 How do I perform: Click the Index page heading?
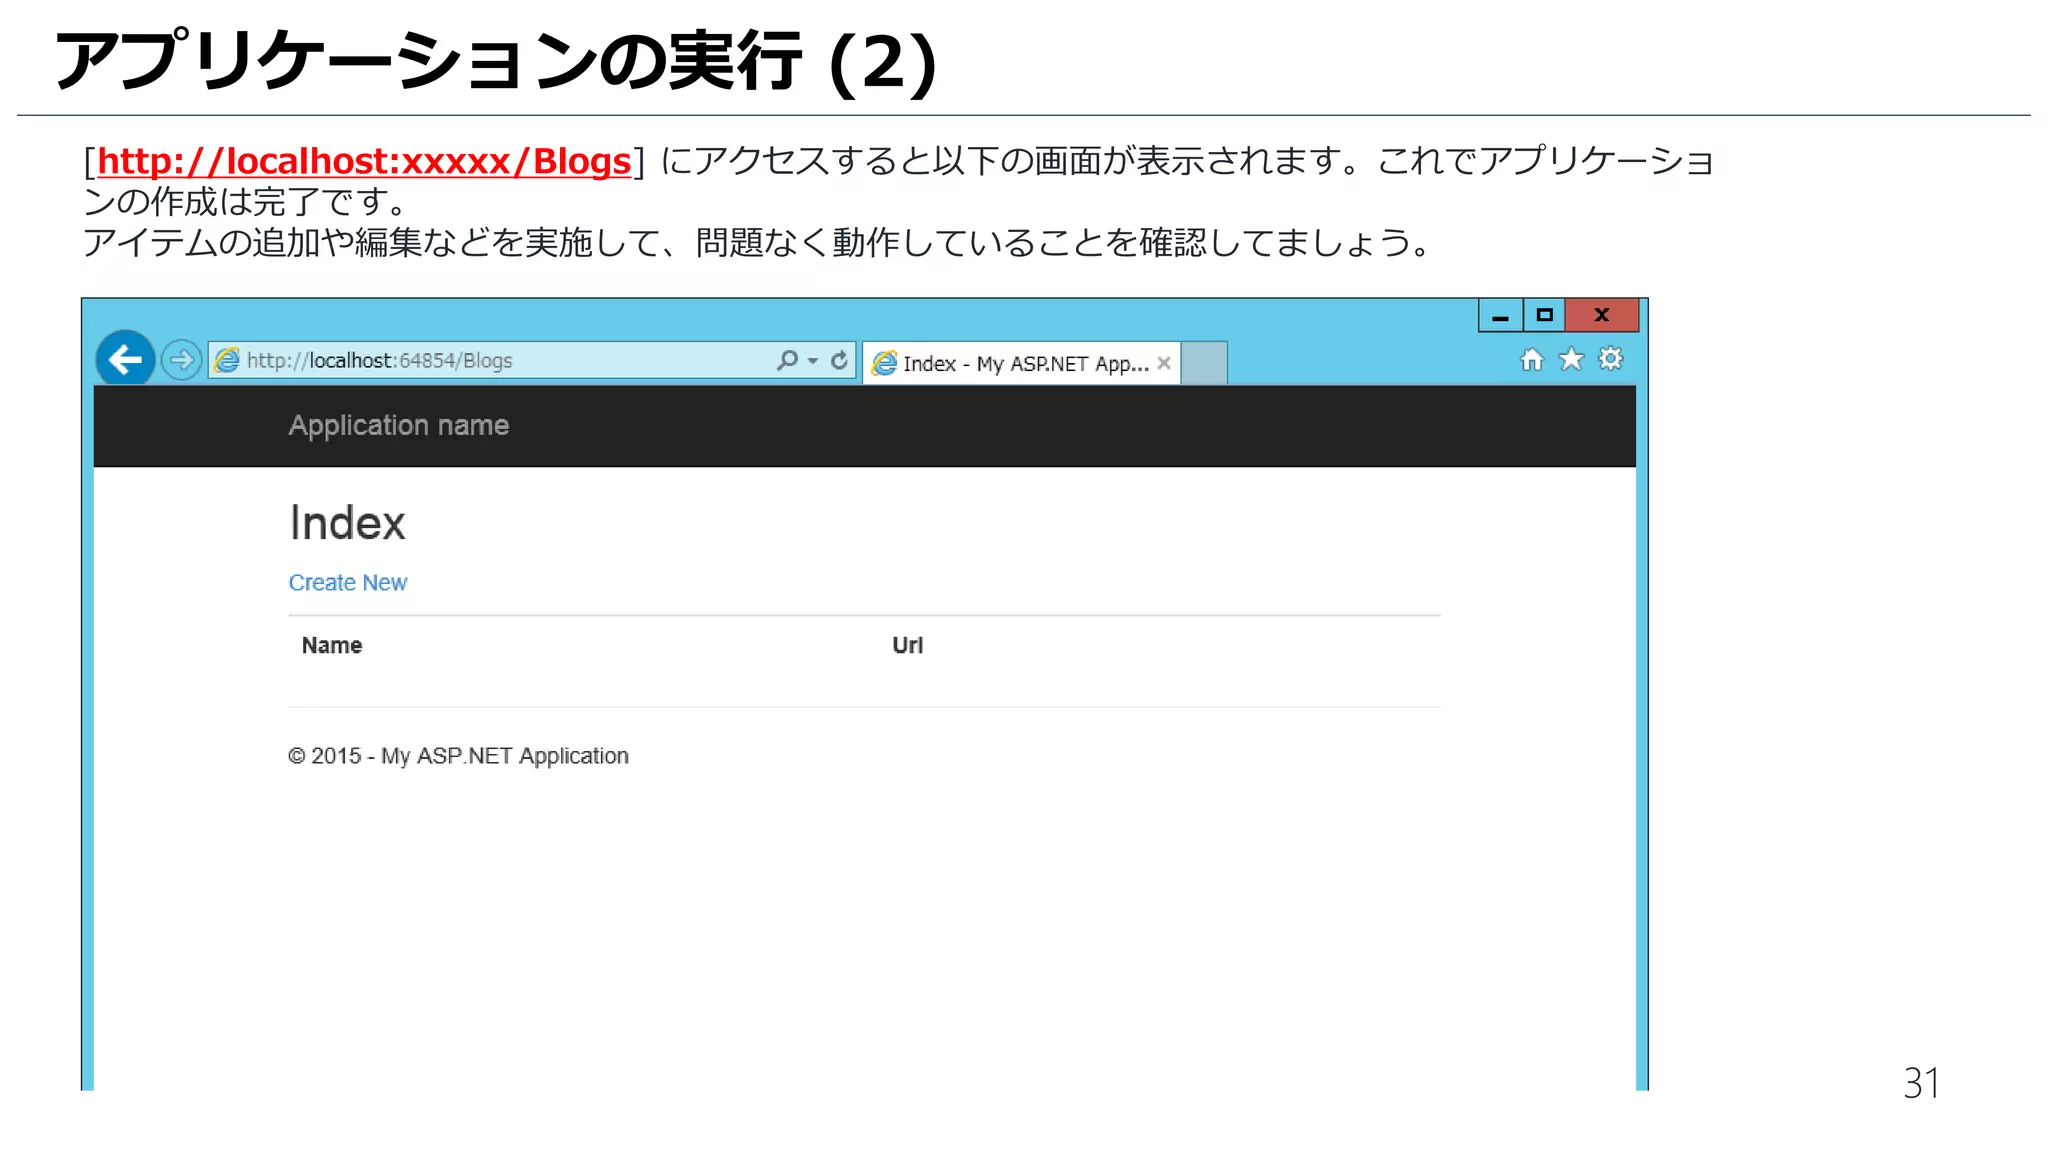(347, 523)
